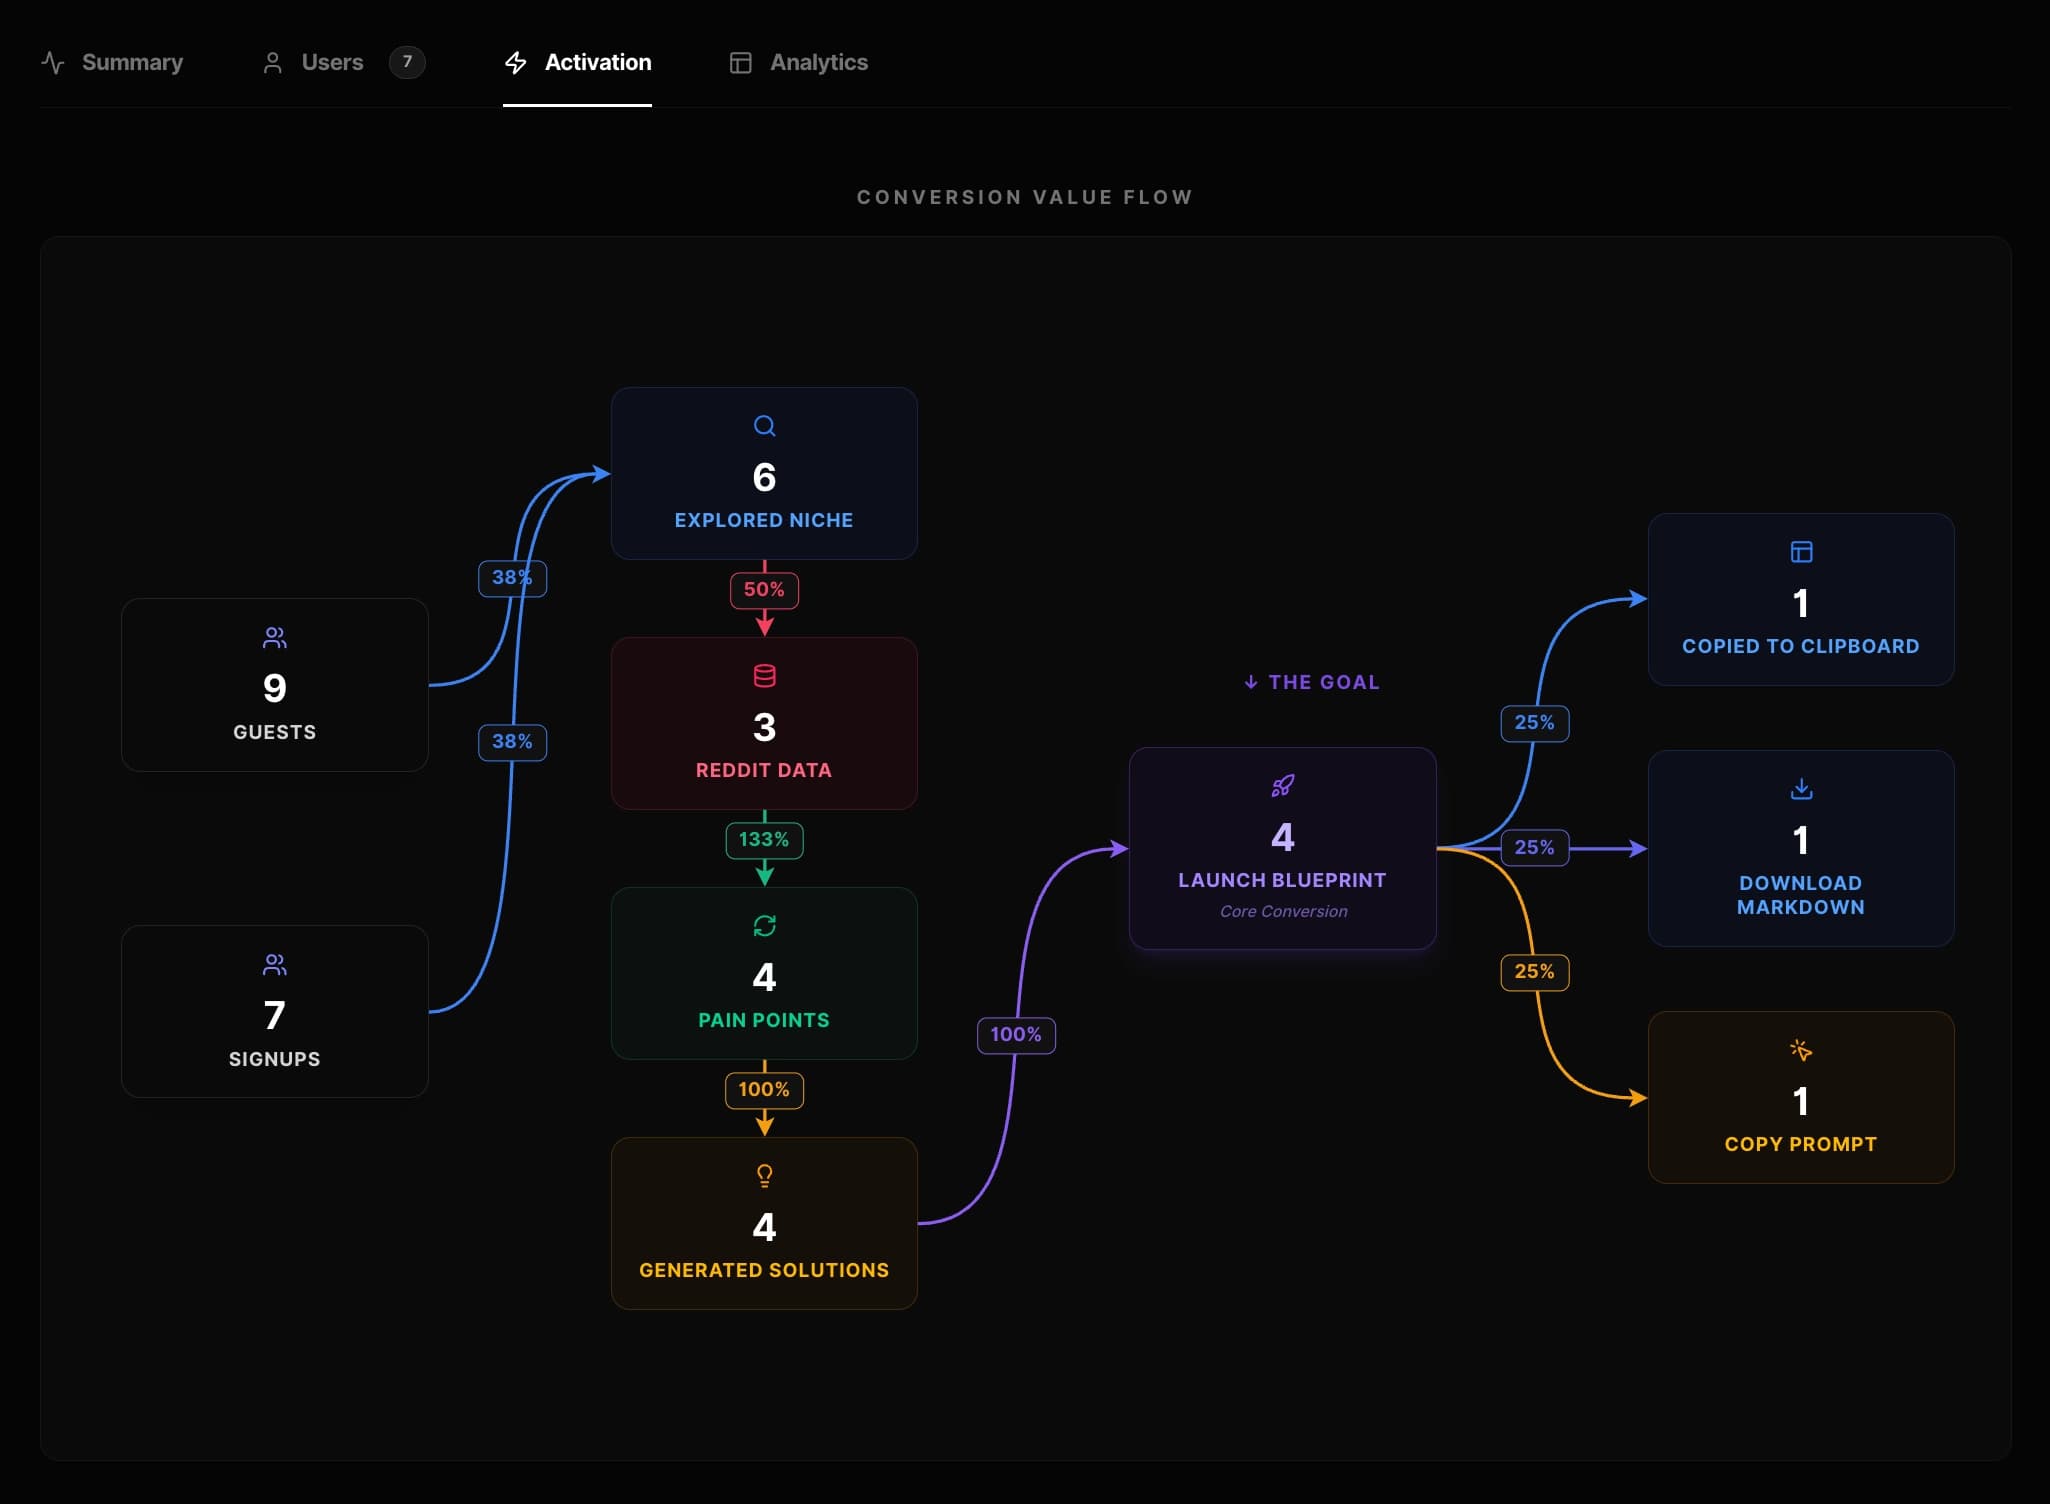Select the clipboard icon on Copied to Clipboard
2050x1504 pixels.
[1800, 552]
